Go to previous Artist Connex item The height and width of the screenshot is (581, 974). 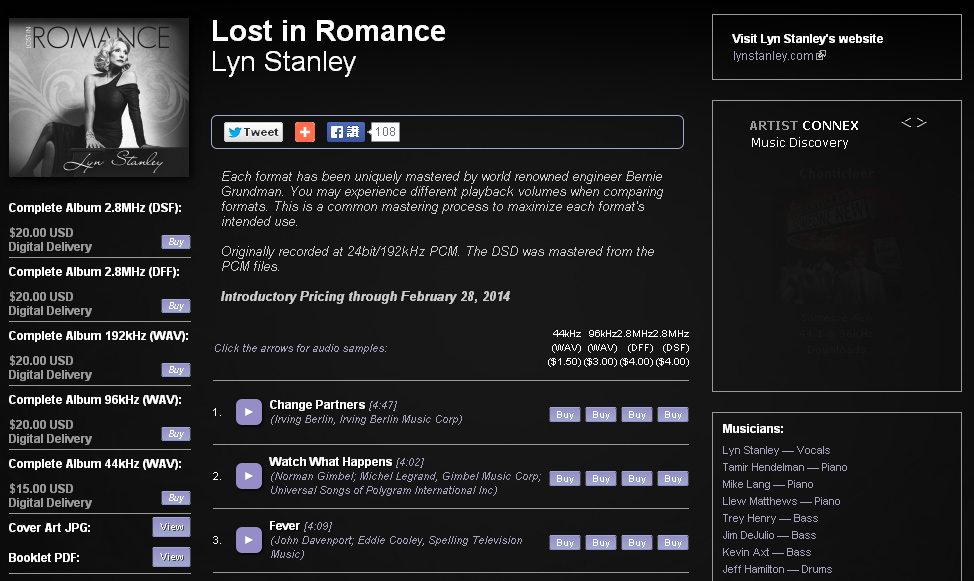906,122
